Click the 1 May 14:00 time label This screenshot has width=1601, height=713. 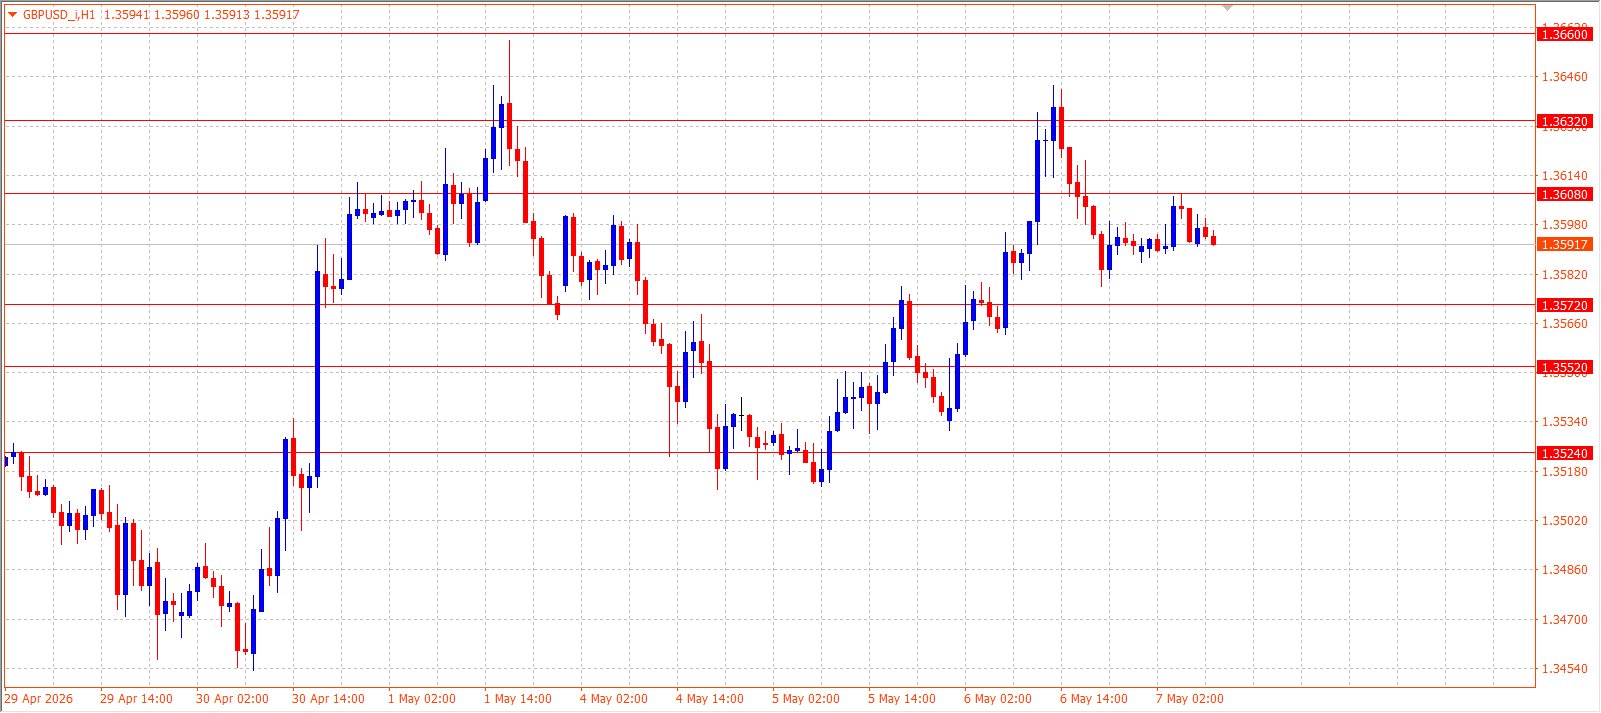point(518,699)
